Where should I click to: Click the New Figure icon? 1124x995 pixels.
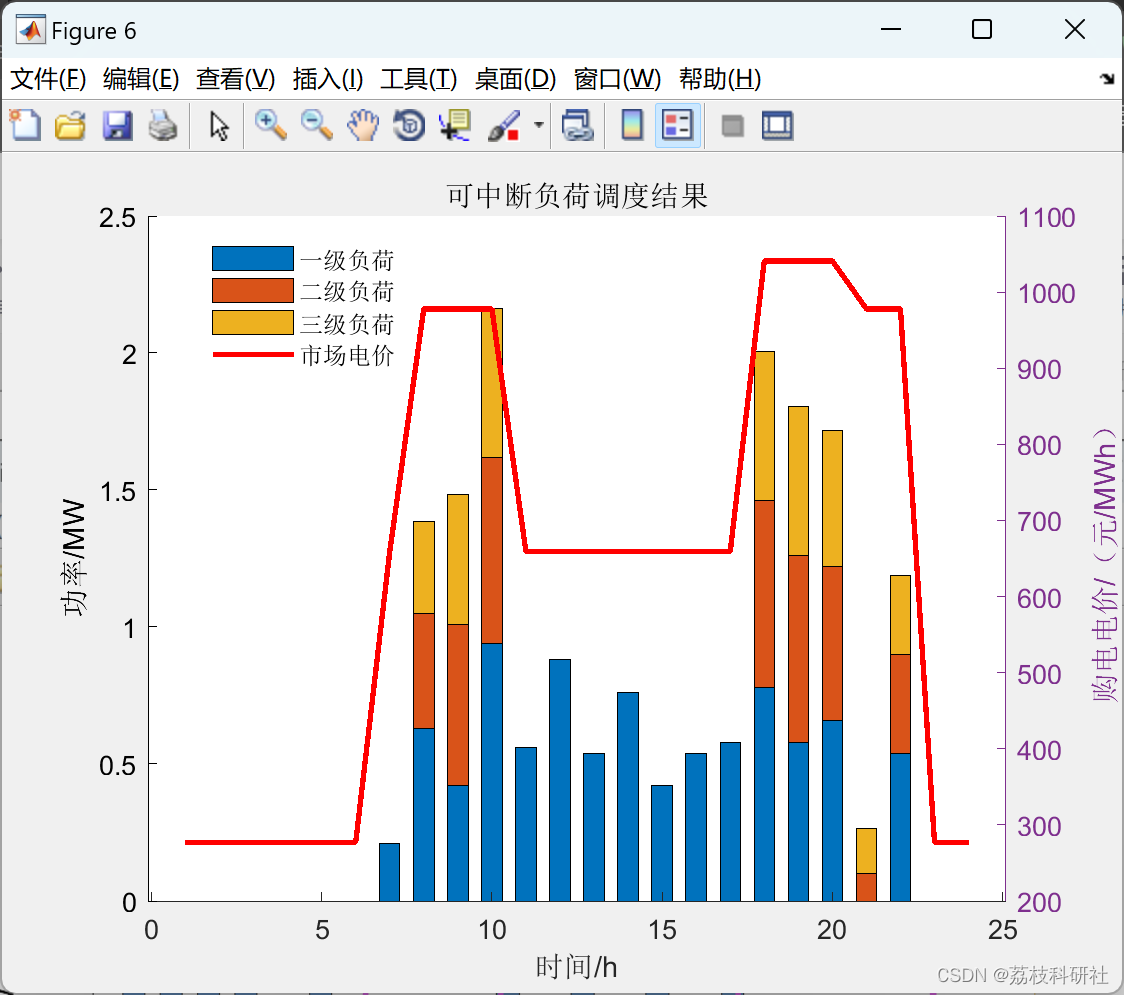25,125
